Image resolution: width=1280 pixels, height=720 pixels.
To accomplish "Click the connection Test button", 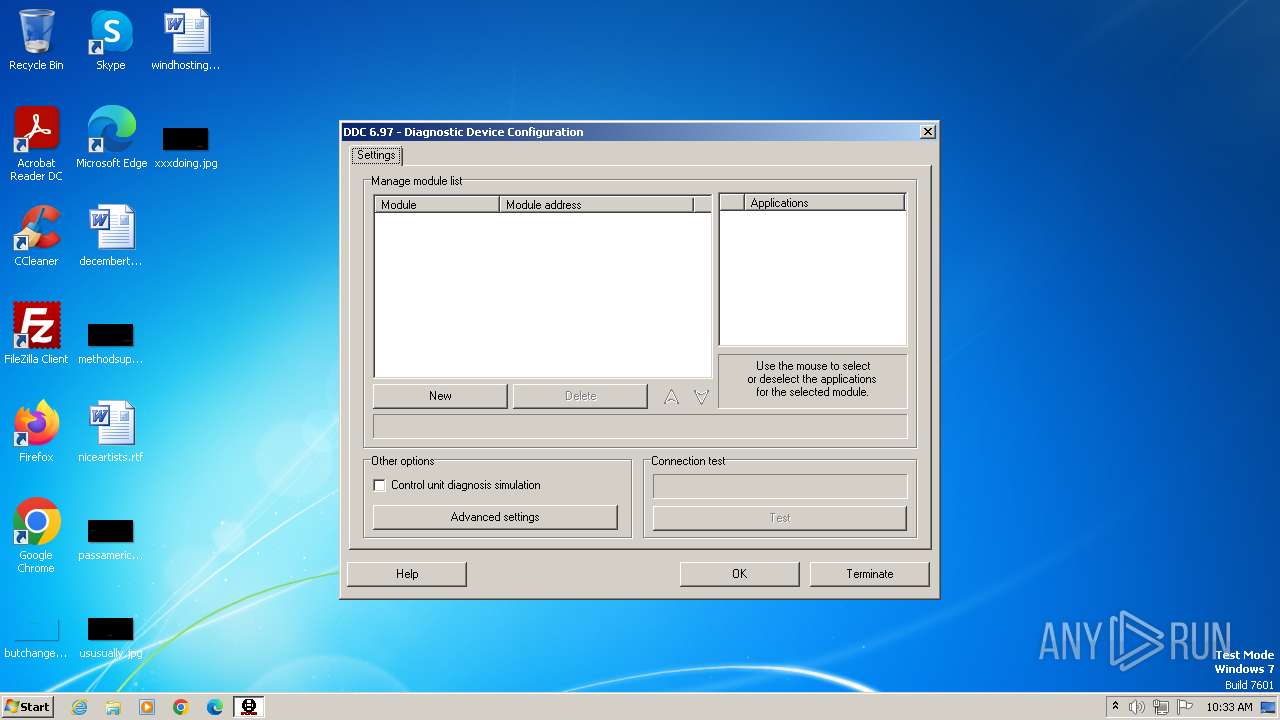I will coord(780,518).
